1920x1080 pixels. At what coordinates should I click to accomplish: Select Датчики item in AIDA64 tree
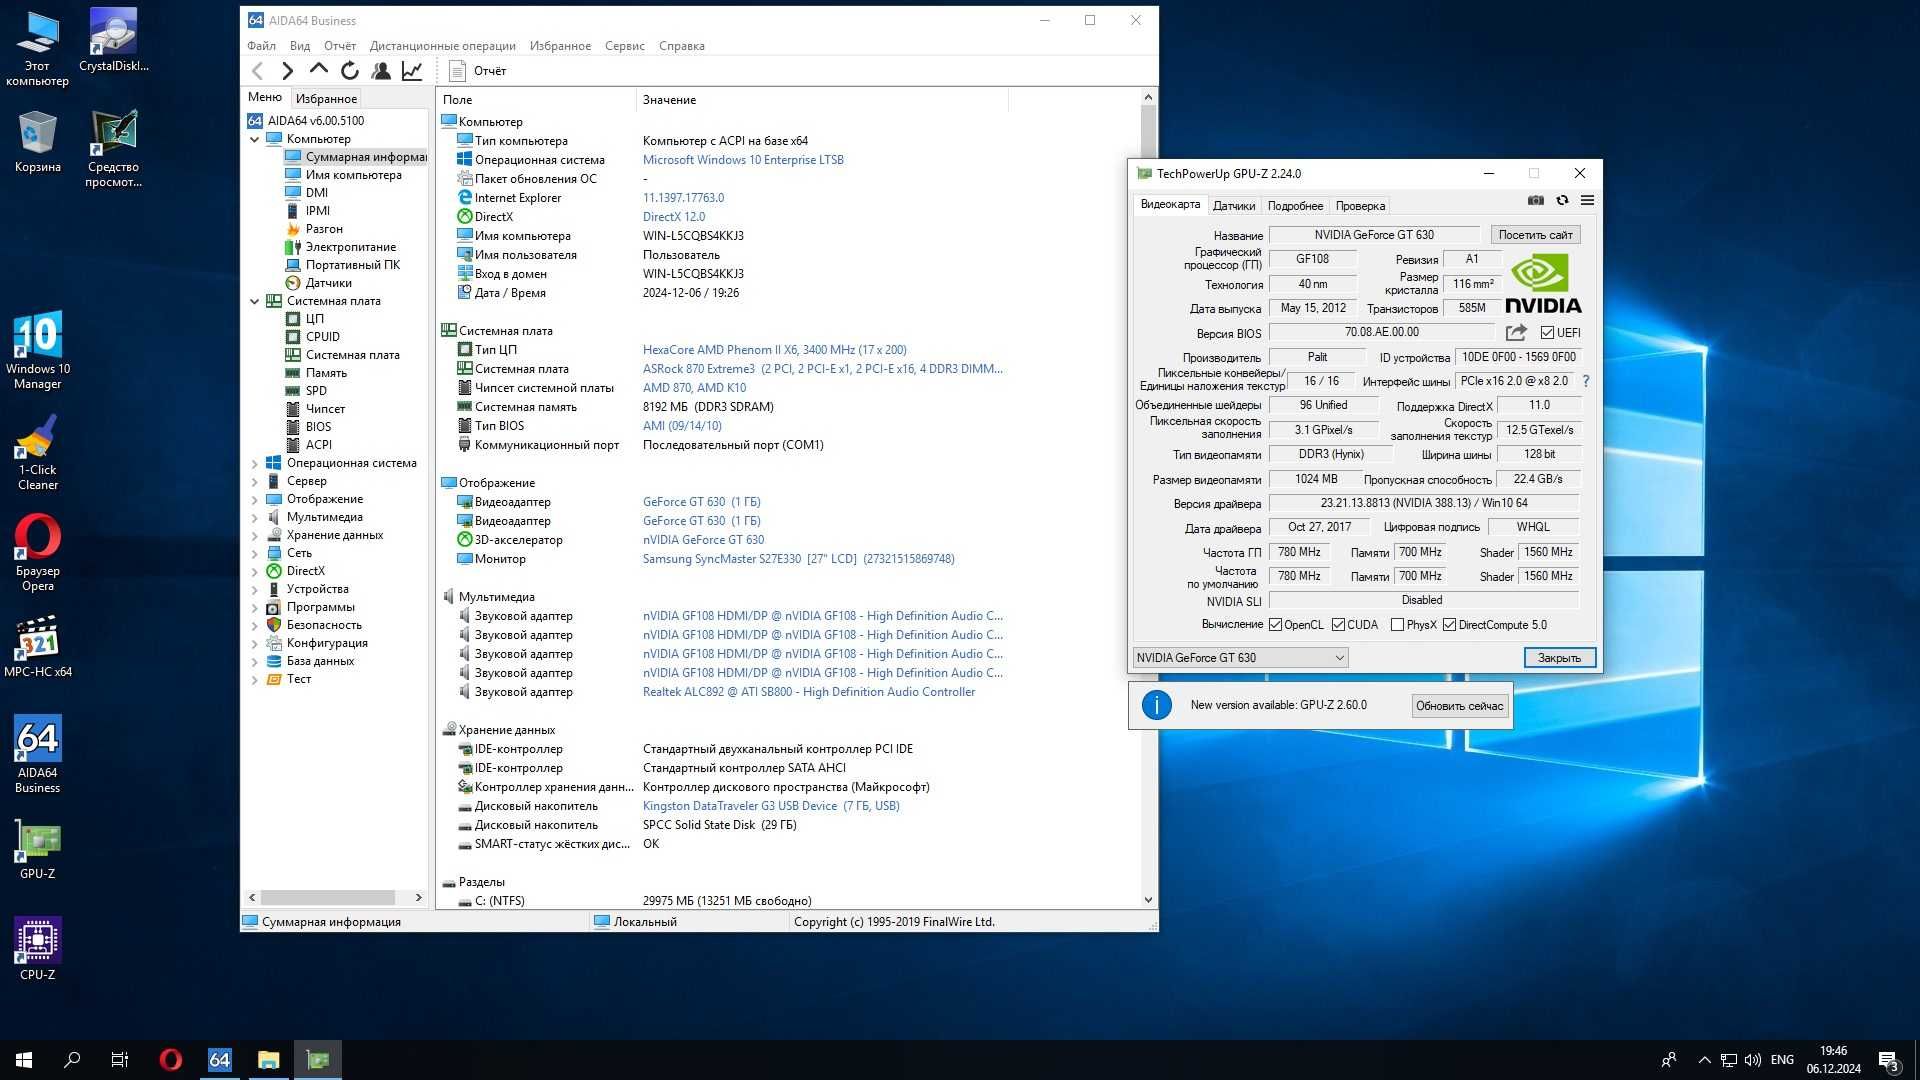328,283
